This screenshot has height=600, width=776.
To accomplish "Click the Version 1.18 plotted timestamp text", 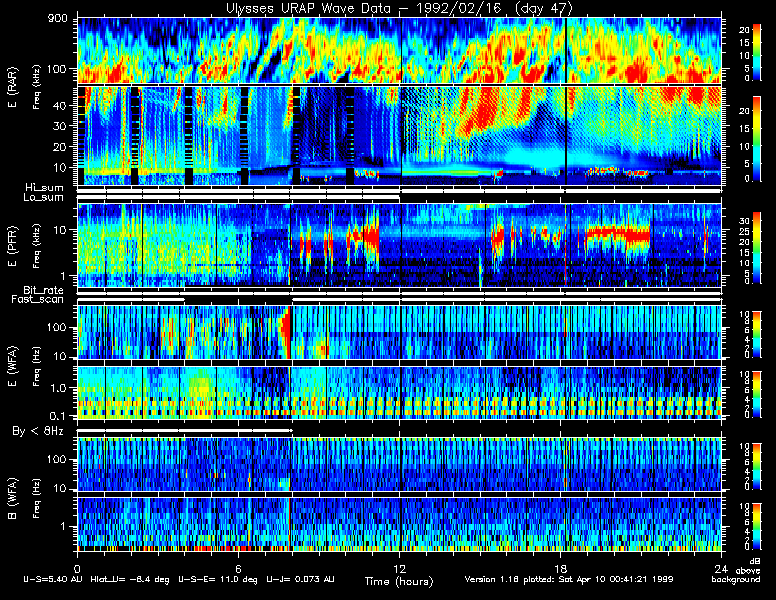I will (x=569, y=579).
